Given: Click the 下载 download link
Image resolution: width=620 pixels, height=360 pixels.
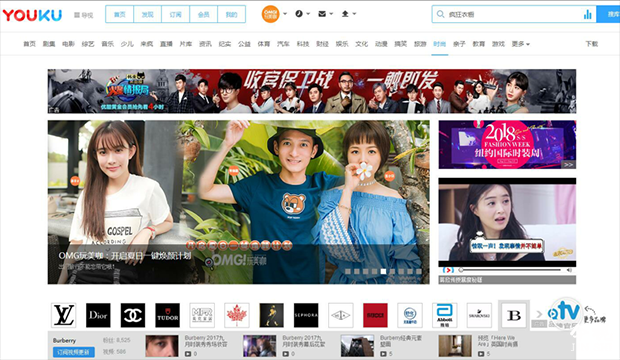Looking at the screenshot, I should 592,44.
